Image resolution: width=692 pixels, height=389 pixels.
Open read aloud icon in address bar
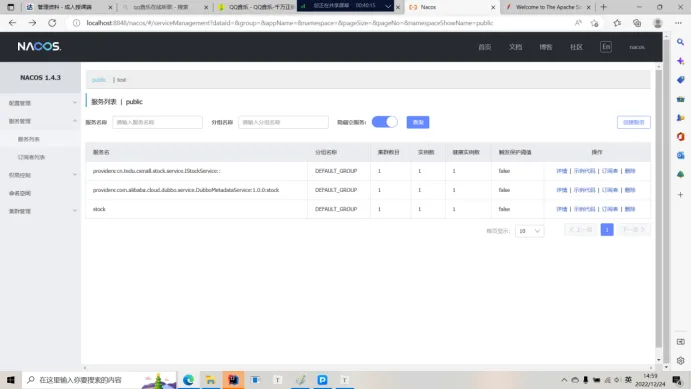tap(578, 23)
